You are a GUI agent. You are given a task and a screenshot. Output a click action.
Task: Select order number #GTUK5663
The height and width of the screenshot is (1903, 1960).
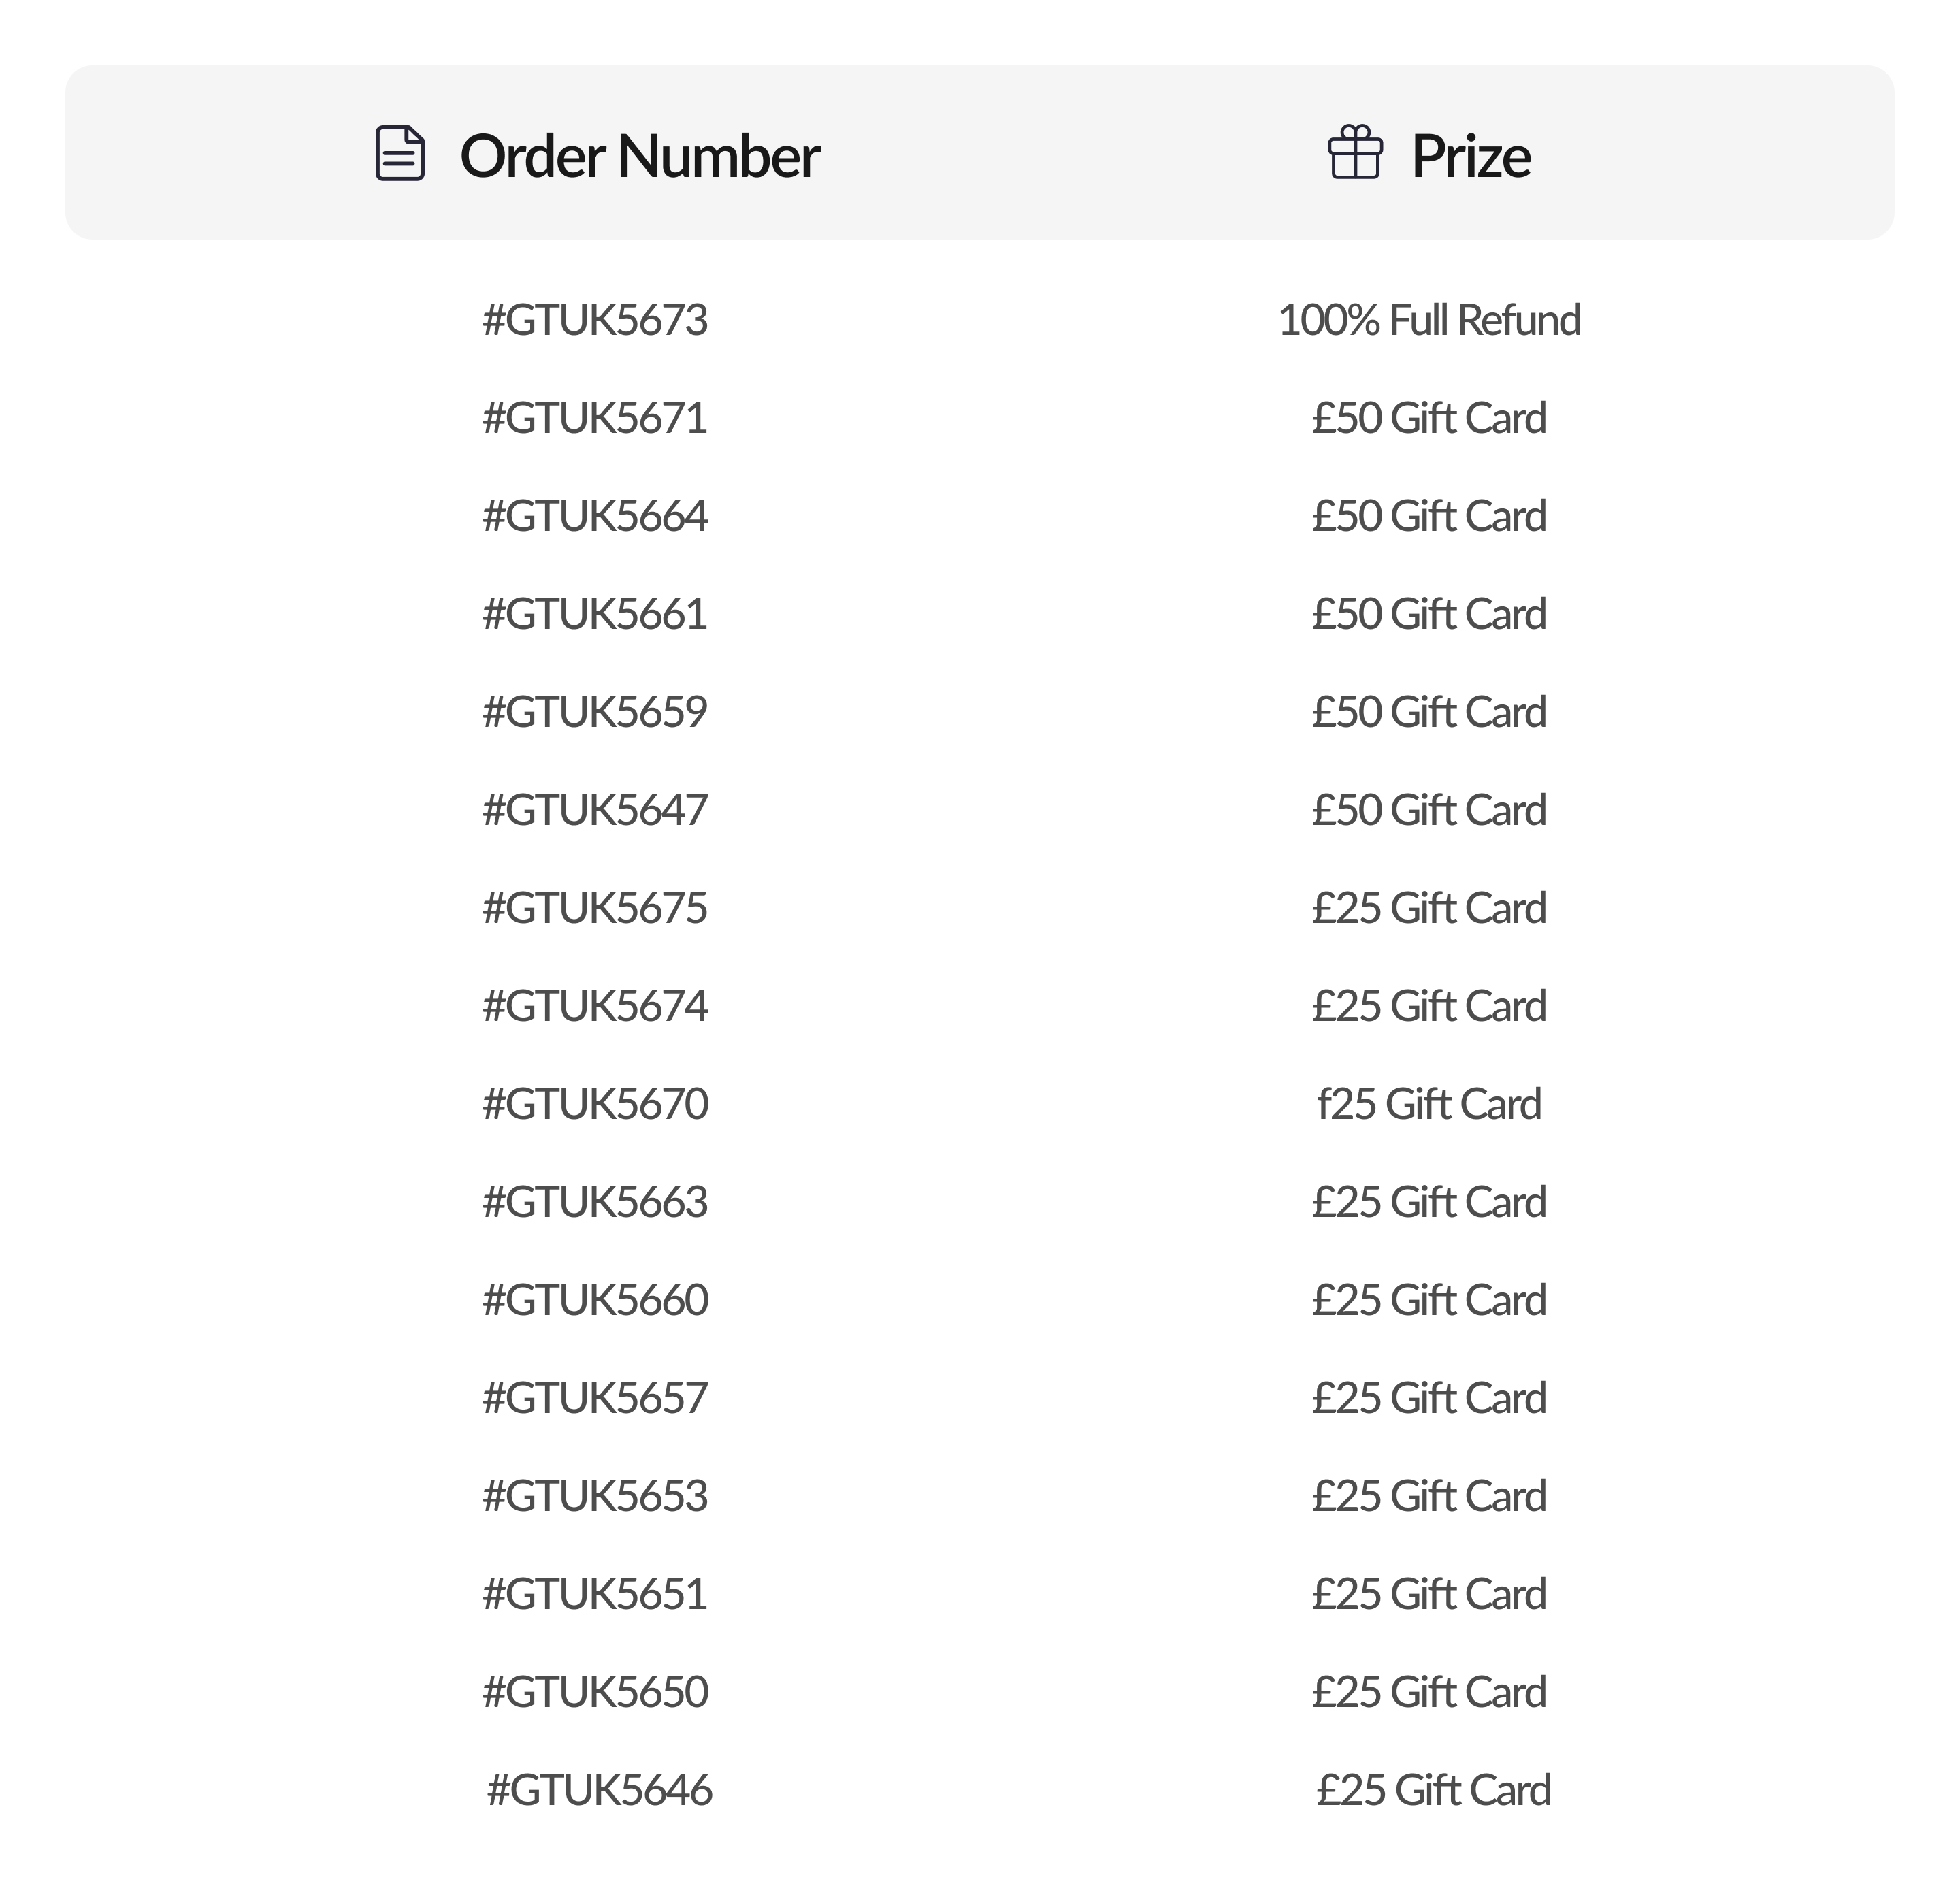click(x=595, y=1202)
